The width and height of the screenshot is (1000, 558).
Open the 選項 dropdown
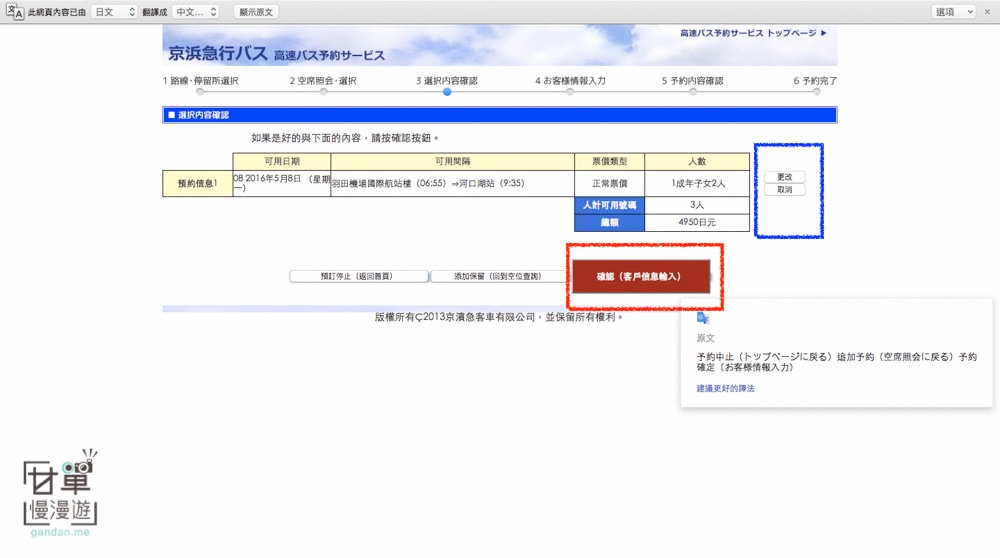953,11
